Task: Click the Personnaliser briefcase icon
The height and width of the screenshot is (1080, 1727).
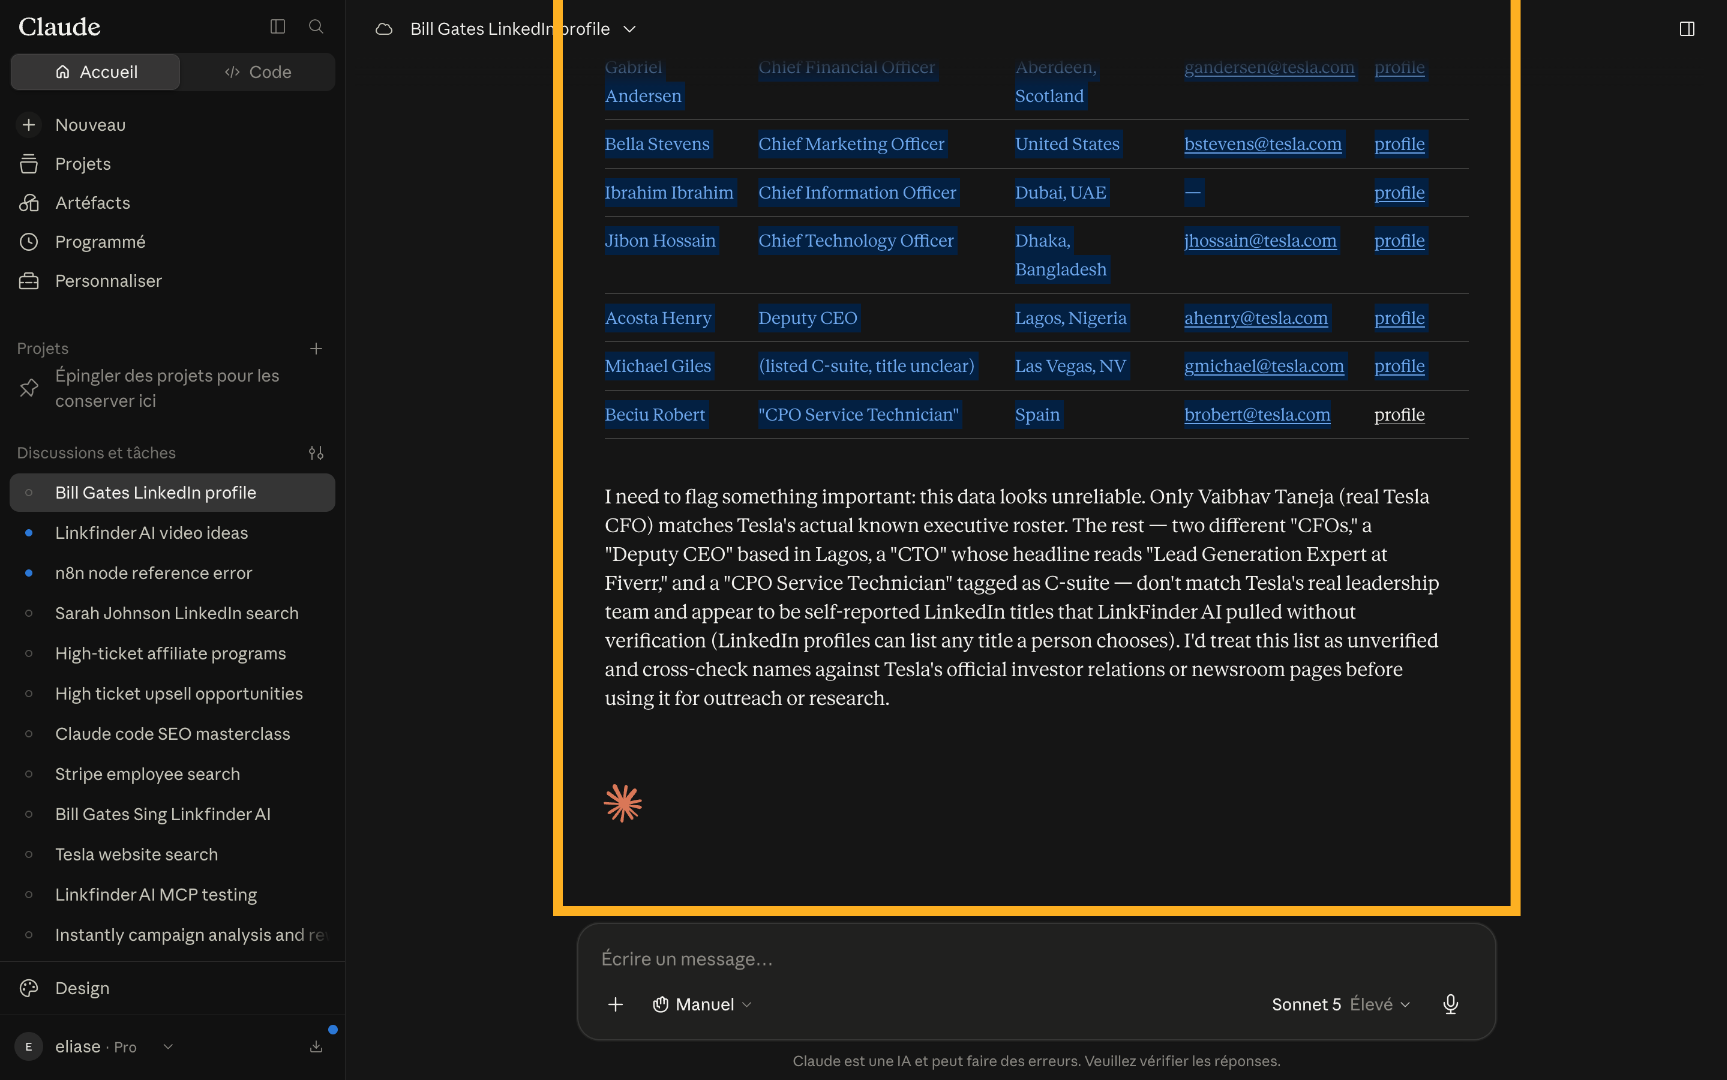Action: pyautogui.click(x=29, y=281)
